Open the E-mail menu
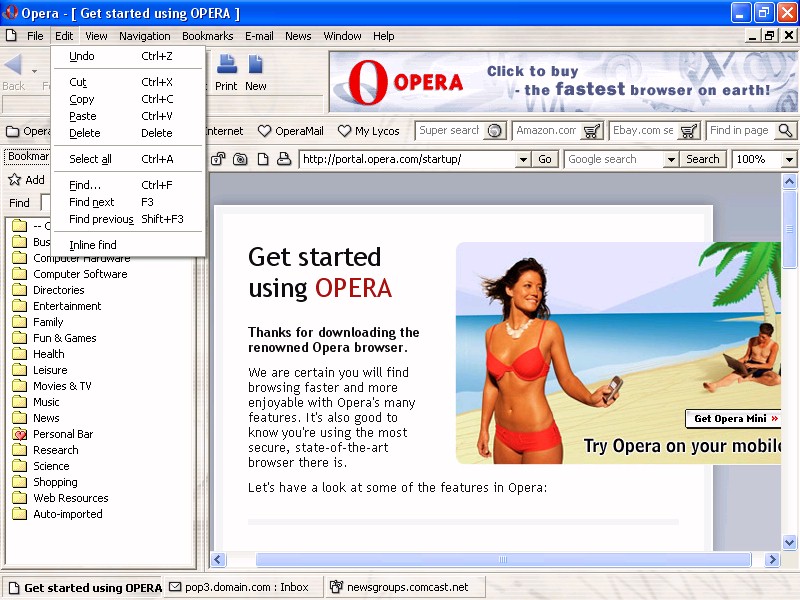The width and height of the screenshot is (800, 600). pyautogui.click(x=259, y=36)
